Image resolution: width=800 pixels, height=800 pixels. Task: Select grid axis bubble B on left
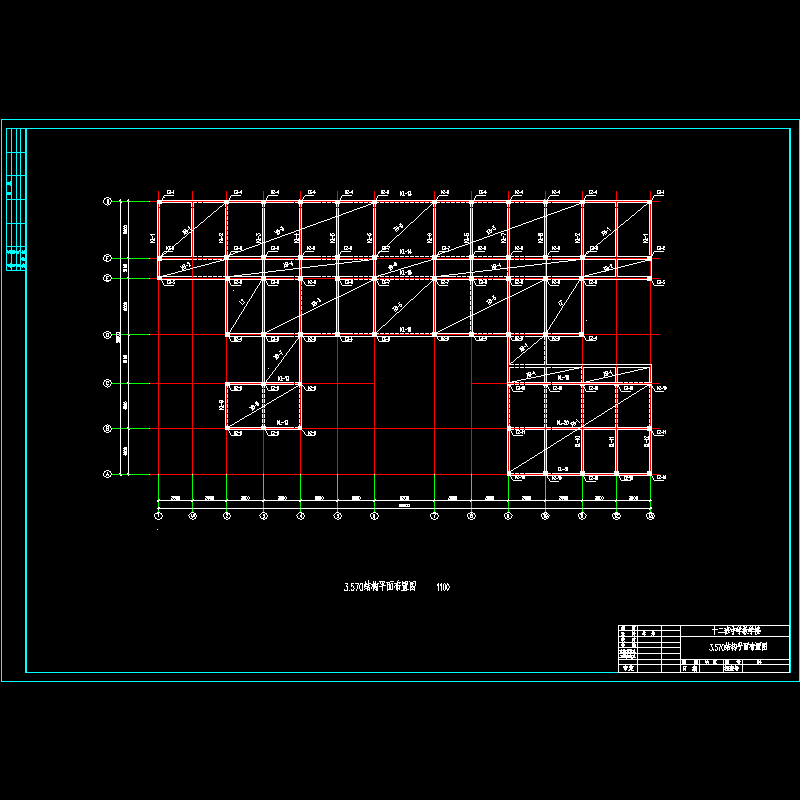tap(107, 429)
